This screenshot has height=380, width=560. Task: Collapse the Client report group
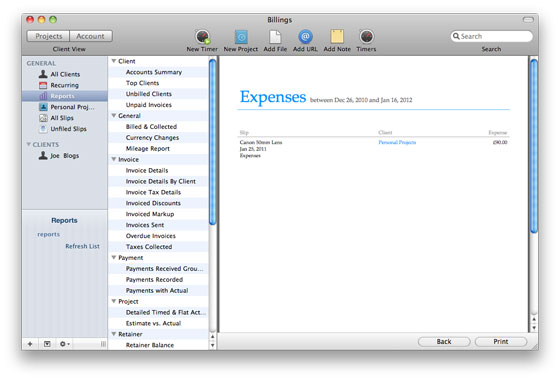pos(114,61)
